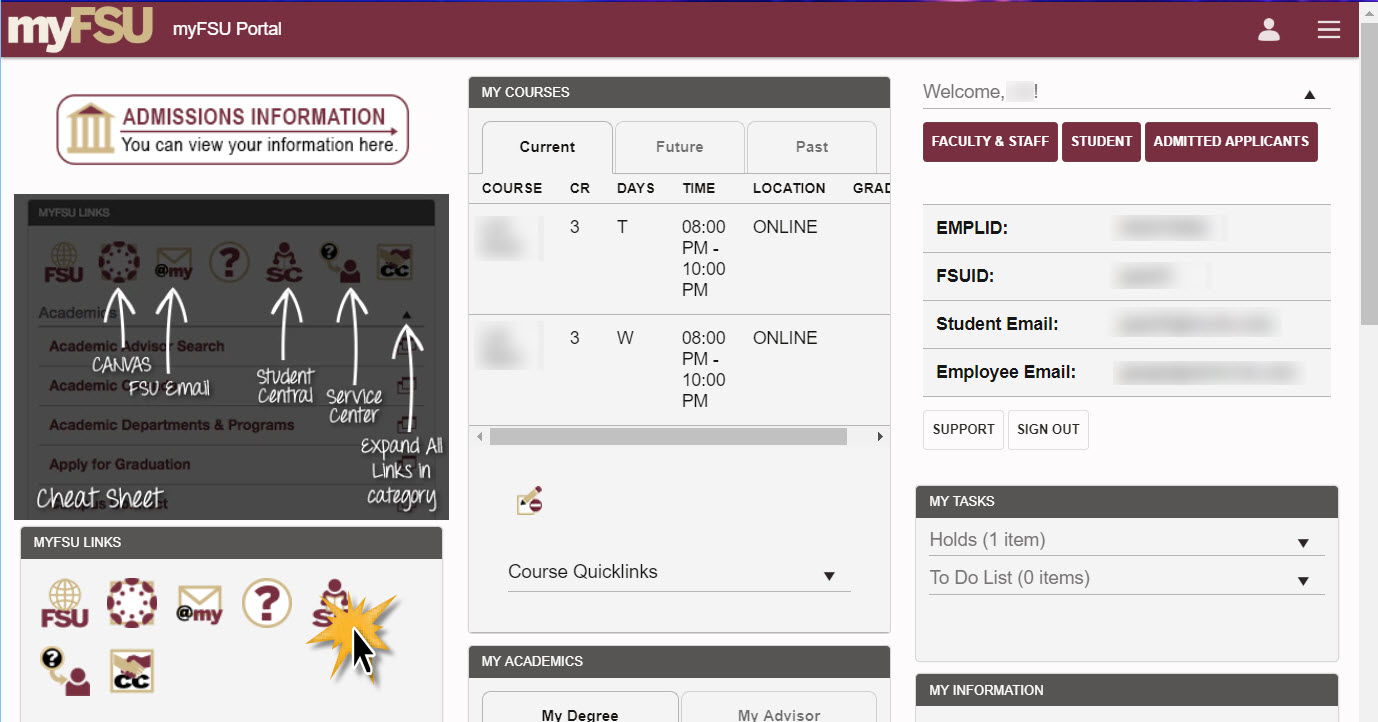The width and height of the screenshot is (1378, 722).
Task: Open the CC handshake icon
Action: coord(132,671)
